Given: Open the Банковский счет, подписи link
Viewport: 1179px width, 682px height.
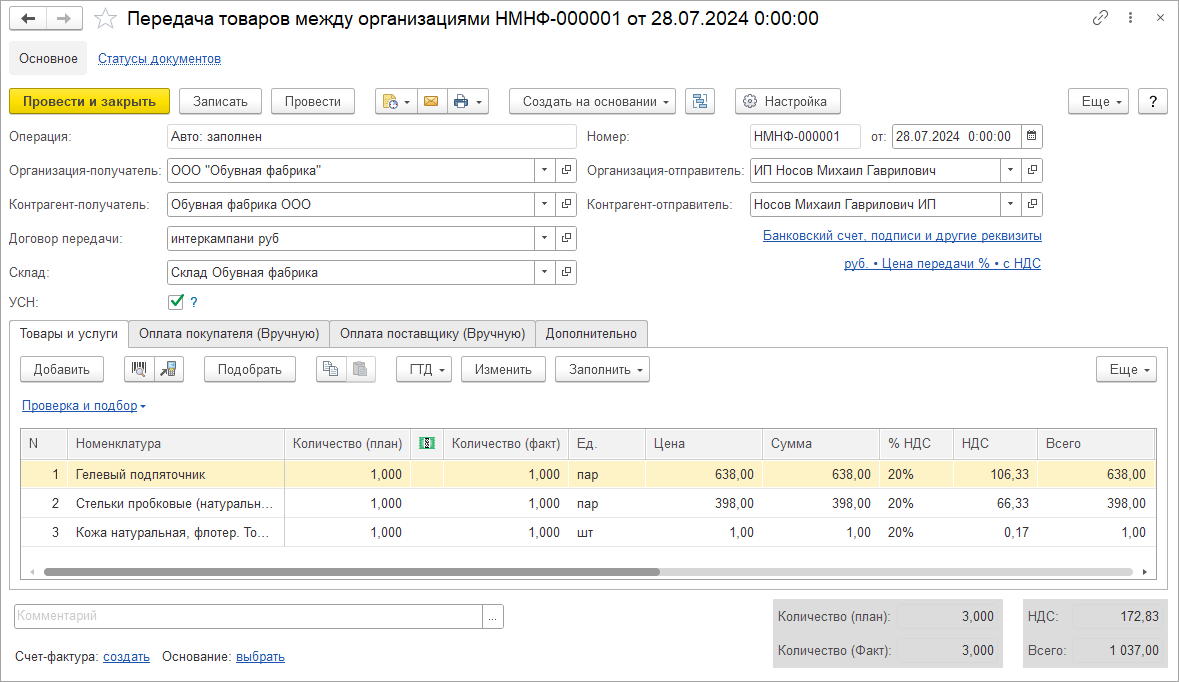Looking at the screenshot, I should click(x=901, y=236).
